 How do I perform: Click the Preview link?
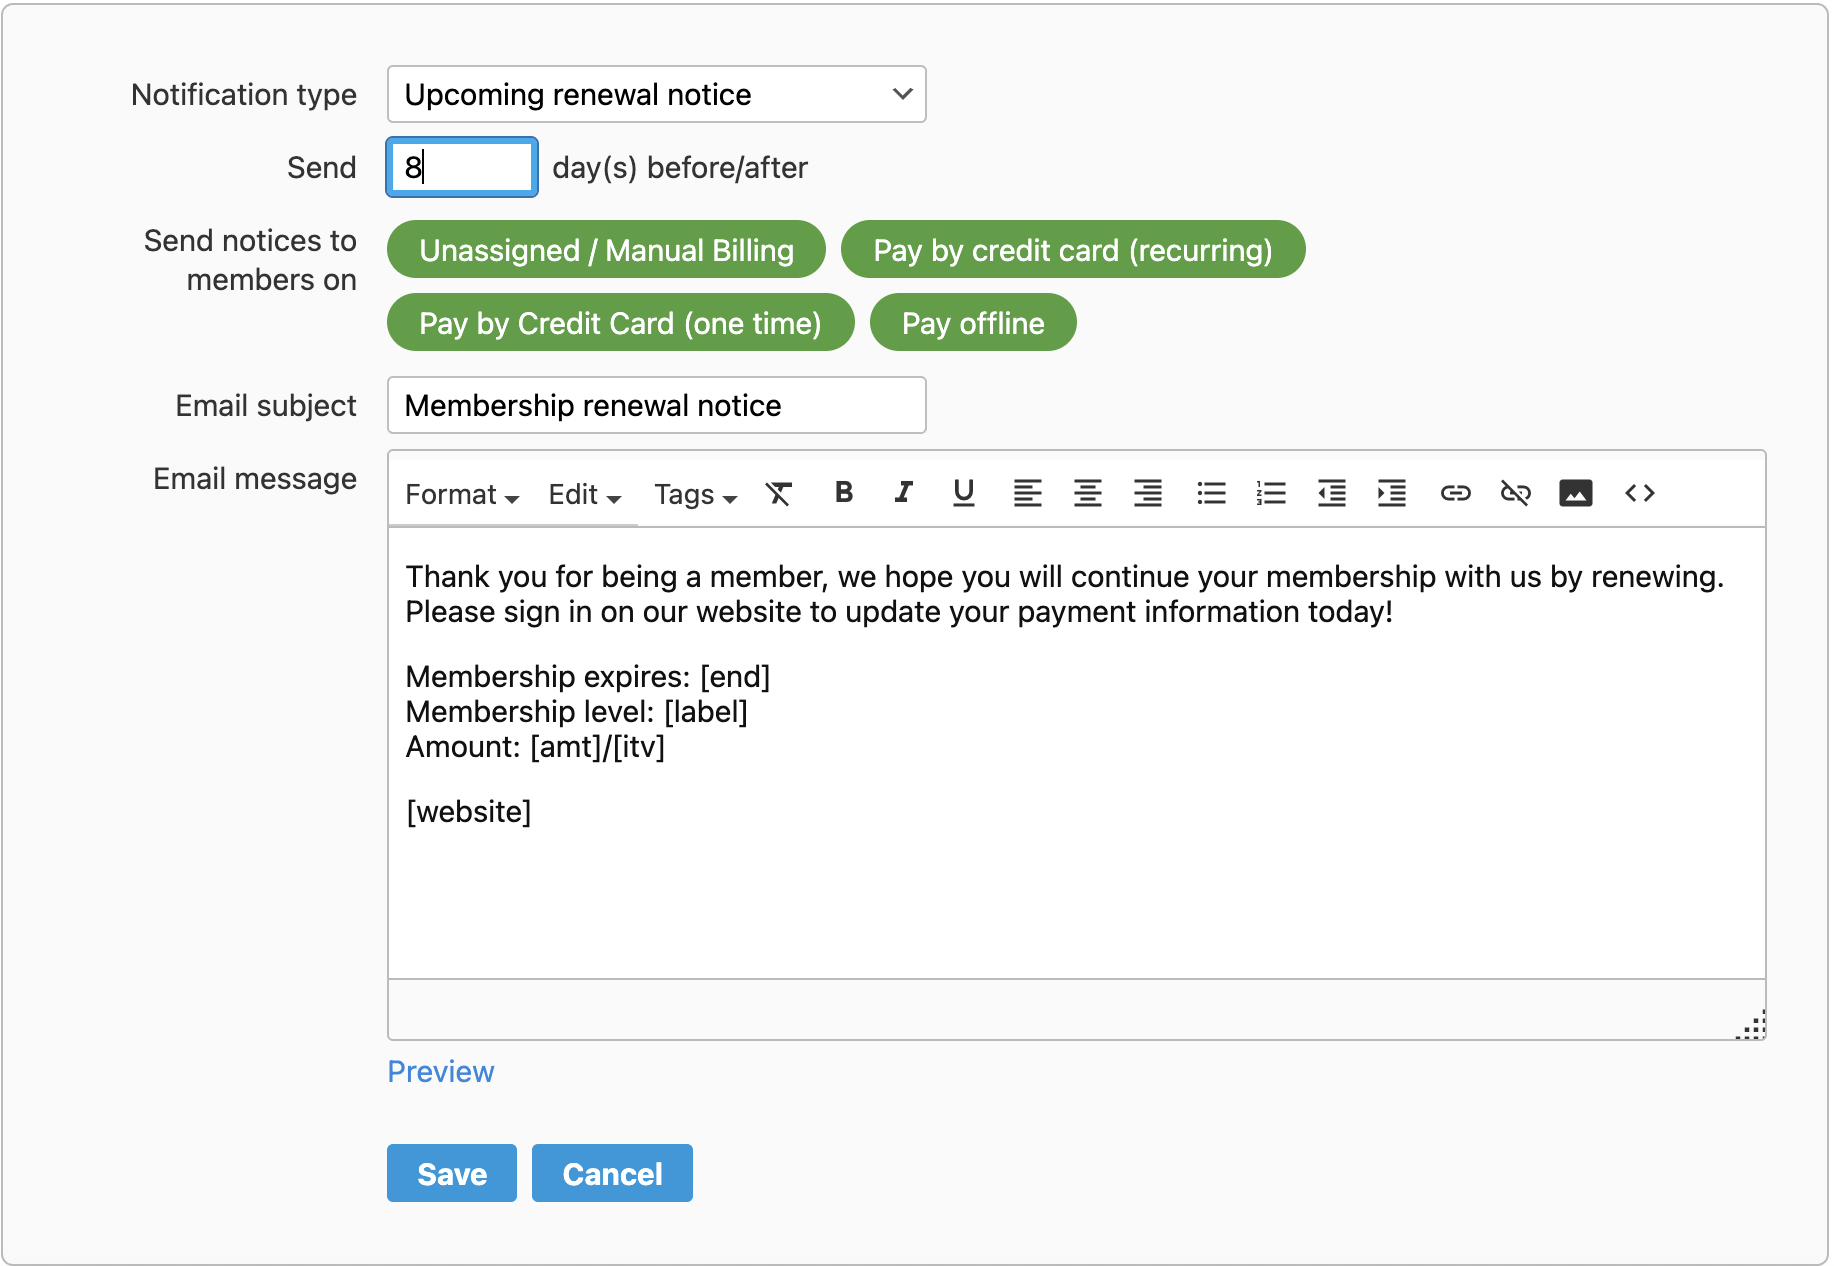click(x=440, y=1072)
